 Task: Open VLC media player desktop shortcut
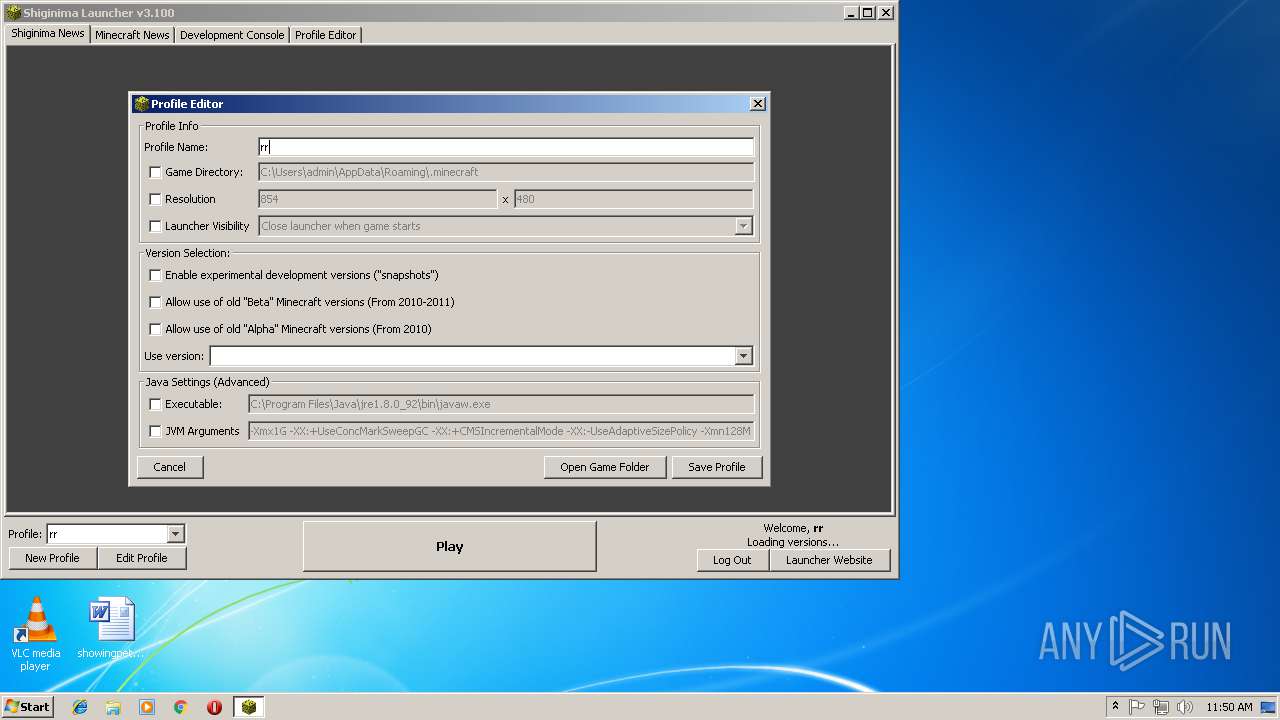pos(36,634)
